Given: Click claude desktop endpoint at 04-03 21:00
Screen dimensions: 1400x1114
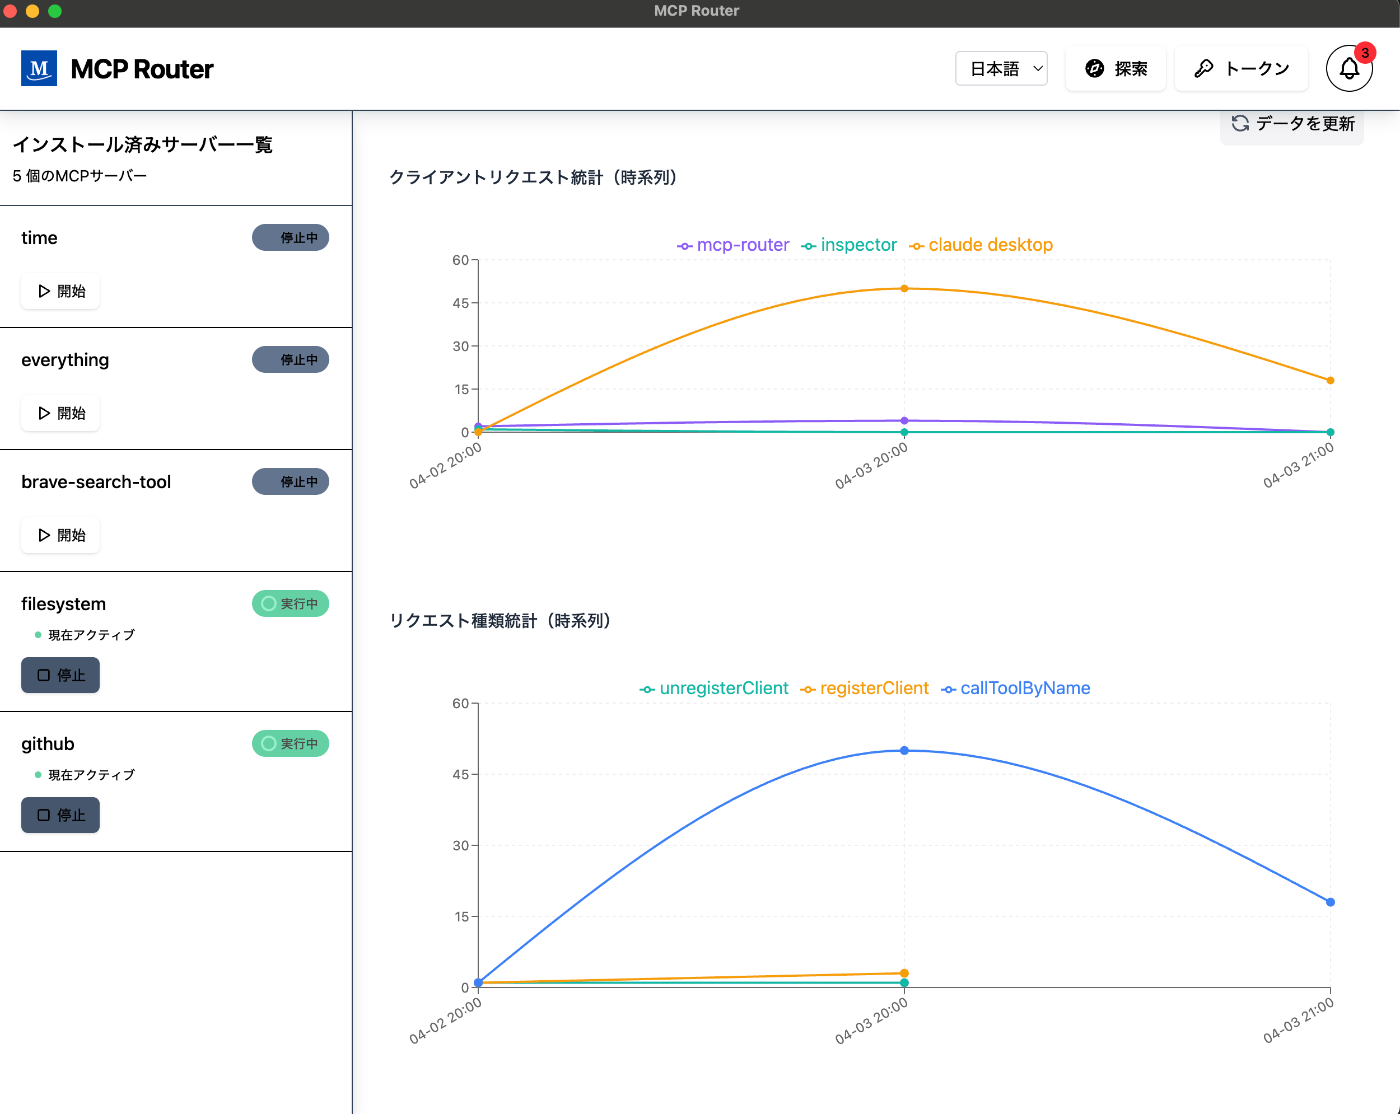Looking at the screenshot, I should click(1330, 380).
